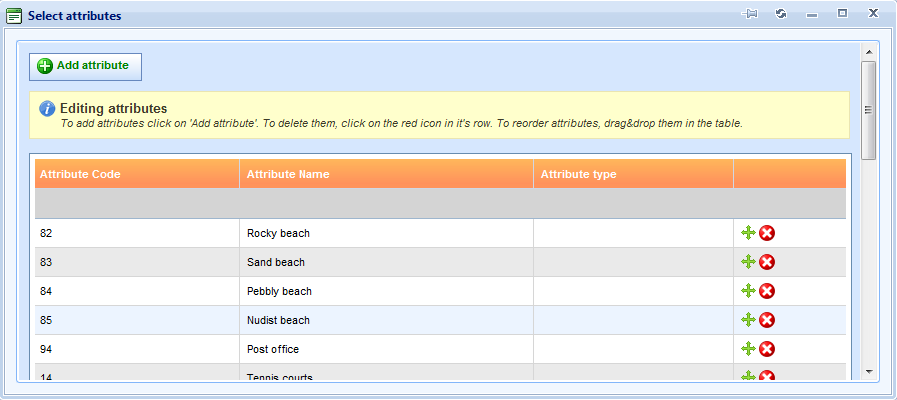Click attribute code 85

click(x=46, y=320)
